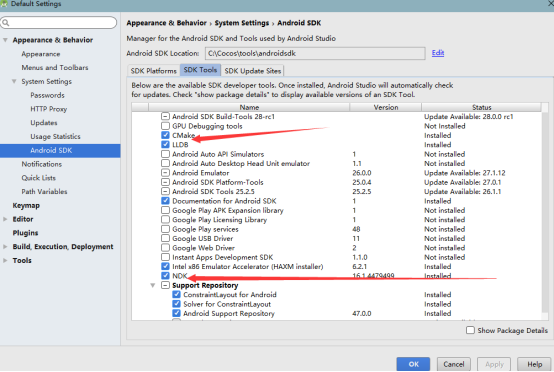Viewport: 554px width, 372px height.
Task: Sort by the Version column header
Action: click(x=385, y=107)
